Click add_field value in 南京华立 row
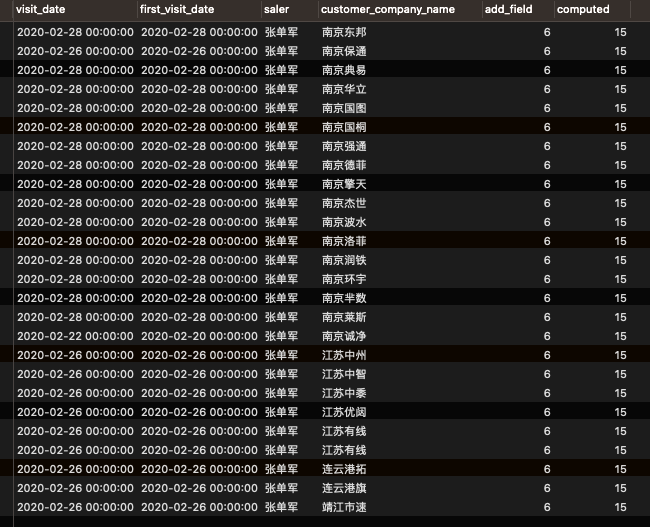This screenshot has height=527, width=650. click(x=547, y=89)
